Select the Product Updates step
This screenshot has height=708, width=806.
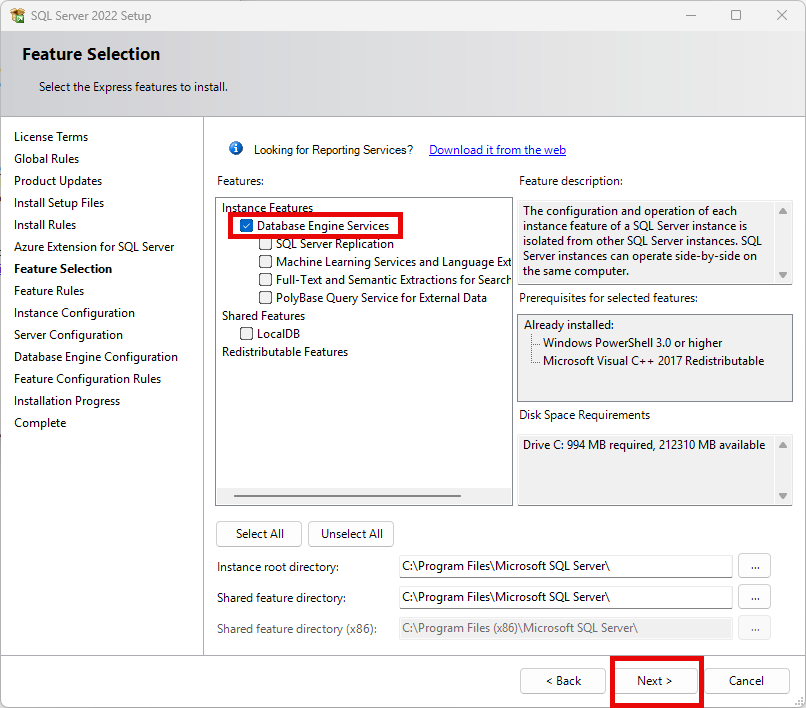[58, 181]
